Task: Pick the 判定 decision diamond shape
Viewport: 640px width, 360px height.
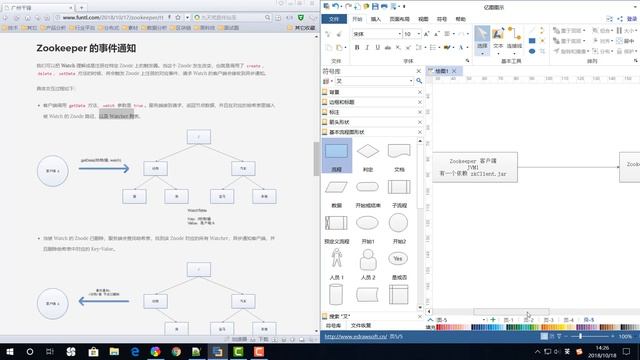Action: tap(368, 156)
